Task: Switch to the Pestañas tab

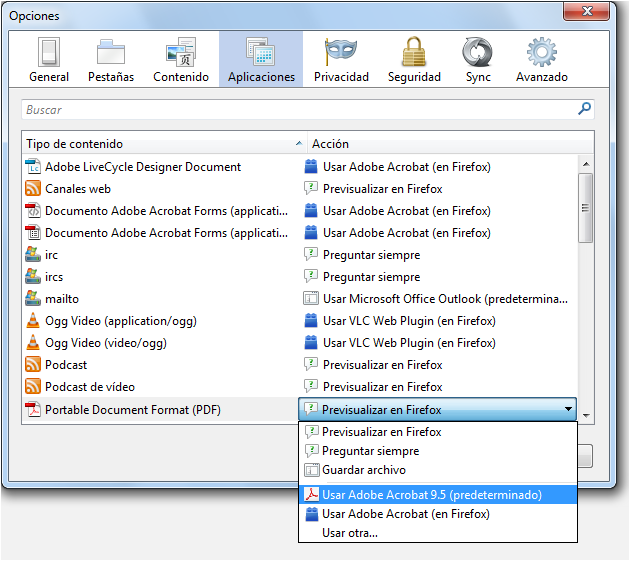Action: pos(111,60)
